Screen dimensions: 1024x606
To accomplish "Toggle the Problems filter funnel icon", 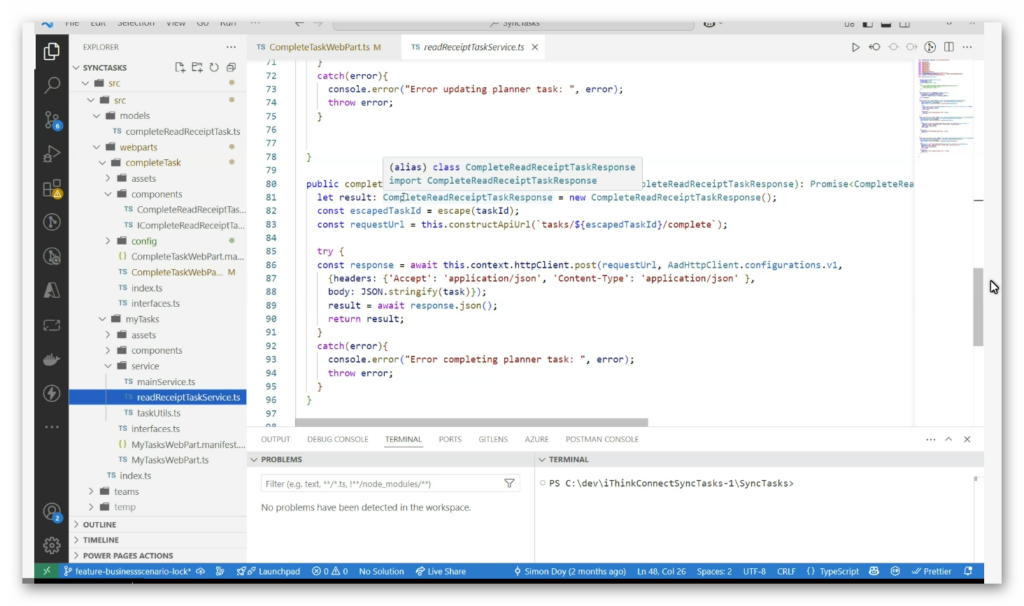I will pos(509,483).
